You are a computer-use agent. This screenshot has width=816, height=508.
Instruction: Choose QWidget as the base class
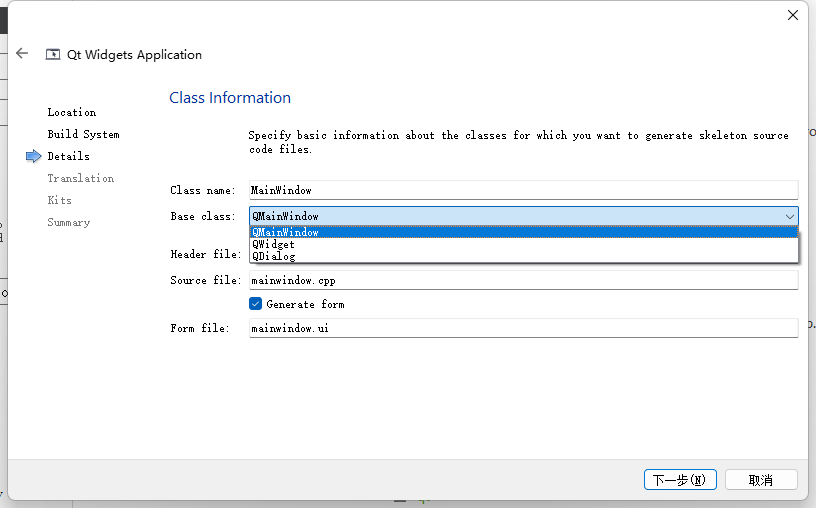pos(524,244)
